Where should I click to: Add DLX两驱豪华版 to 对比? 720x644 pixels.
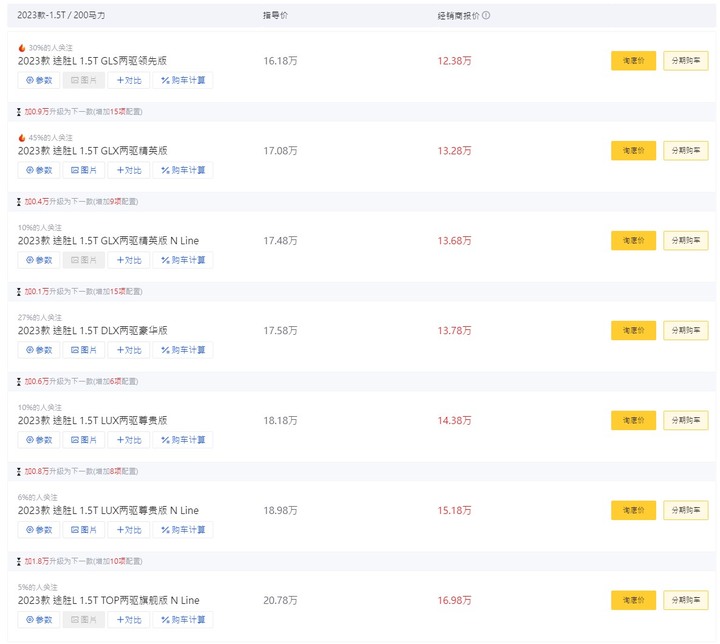(x=129, y=350)
